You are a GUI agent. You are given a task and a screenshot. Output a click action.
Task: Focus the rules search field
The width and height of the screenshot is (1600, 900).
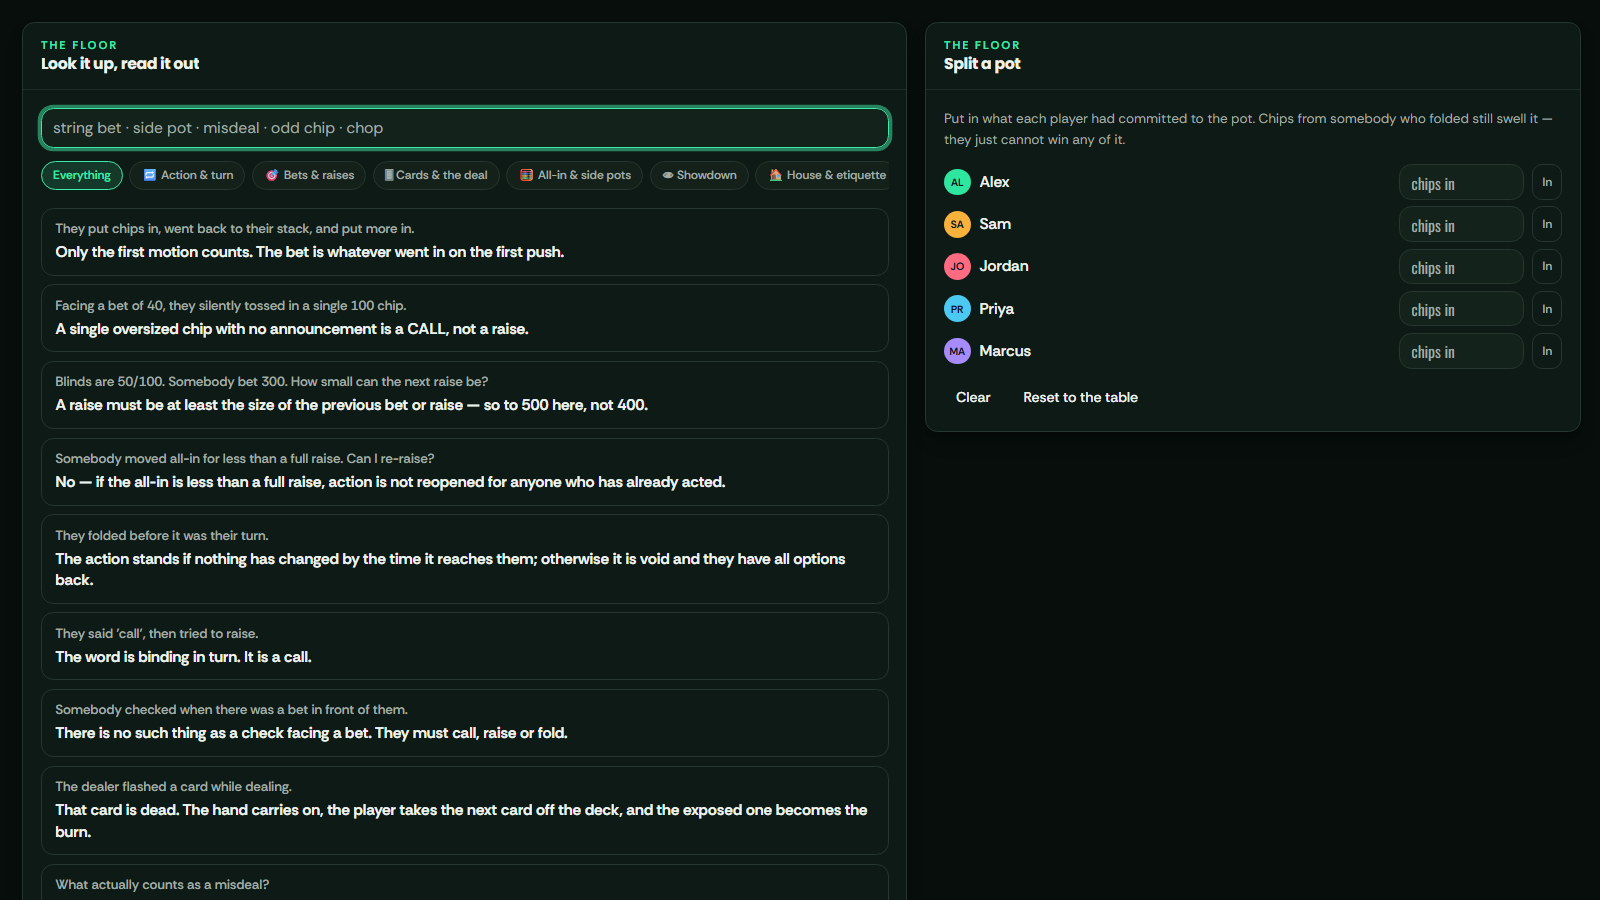pyautogui.click(x=465, y=128)
